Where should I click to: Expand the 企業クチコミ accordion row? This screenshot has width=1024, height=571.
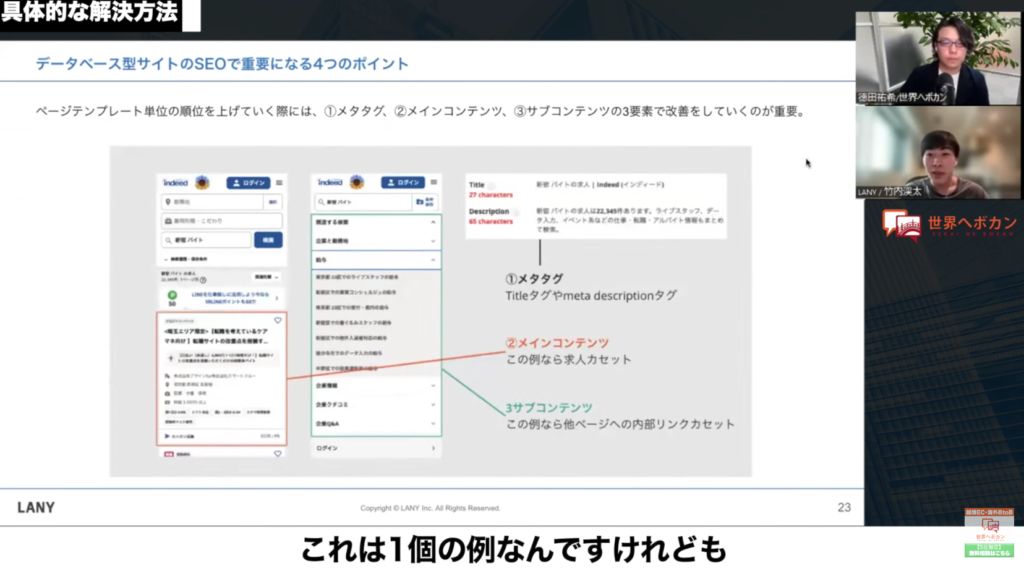[x=376, y=405]
